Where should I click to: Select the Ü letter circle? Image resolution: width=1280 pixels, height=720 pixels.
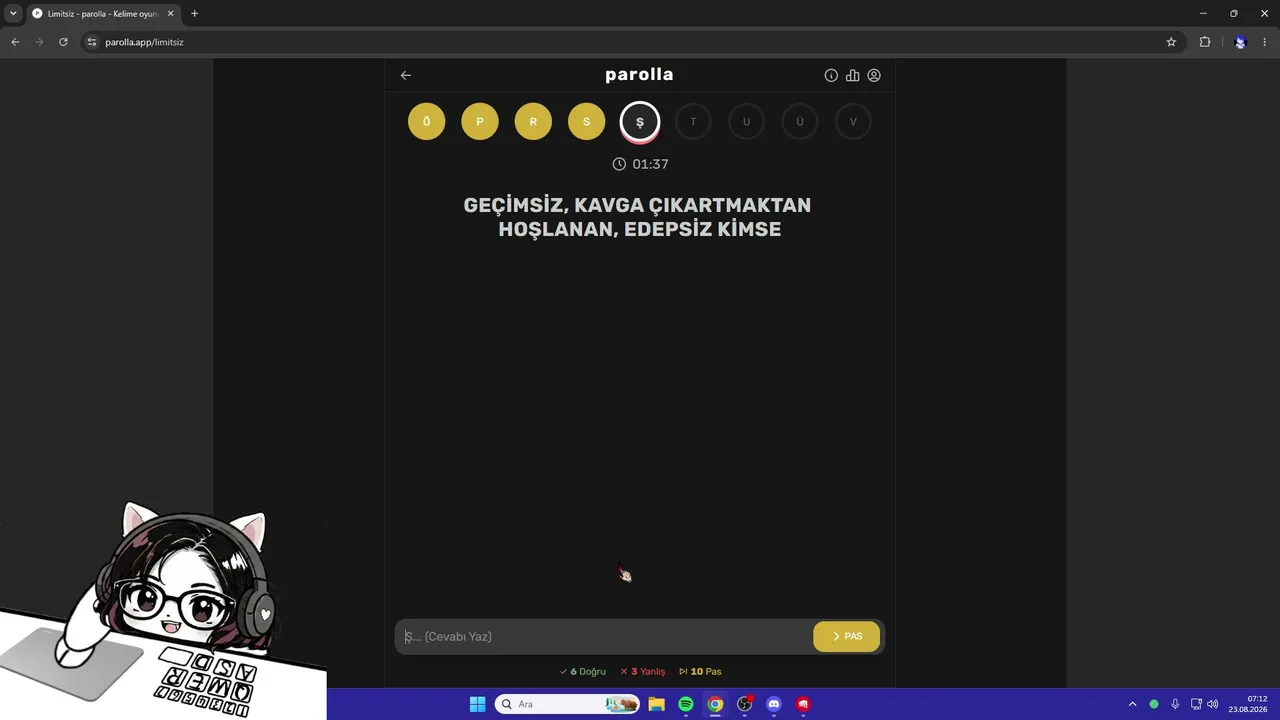(x=800, y=122)
